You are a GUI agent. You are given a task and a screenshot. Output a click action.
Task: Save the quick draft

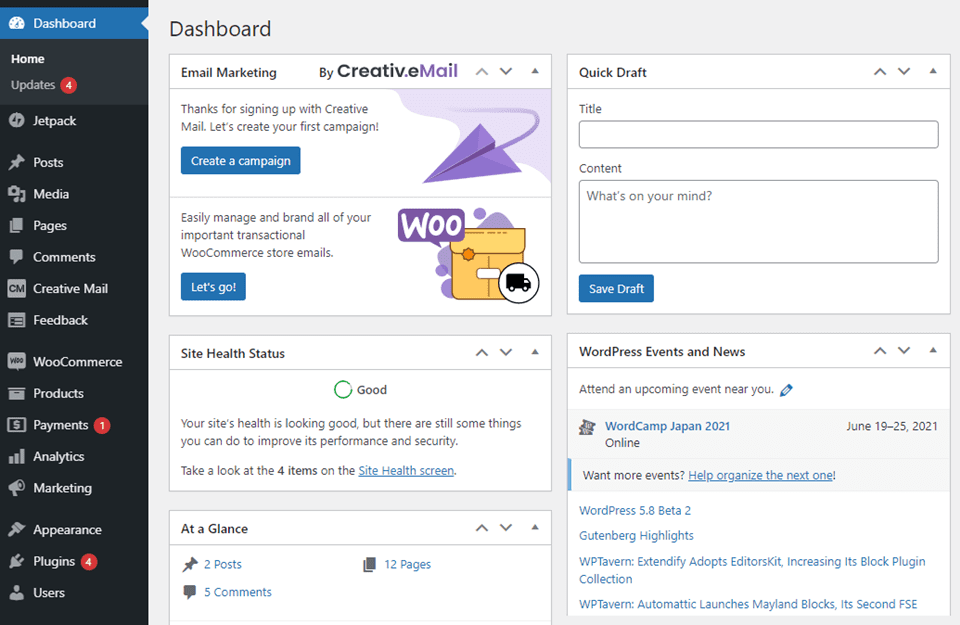(616, 288)
